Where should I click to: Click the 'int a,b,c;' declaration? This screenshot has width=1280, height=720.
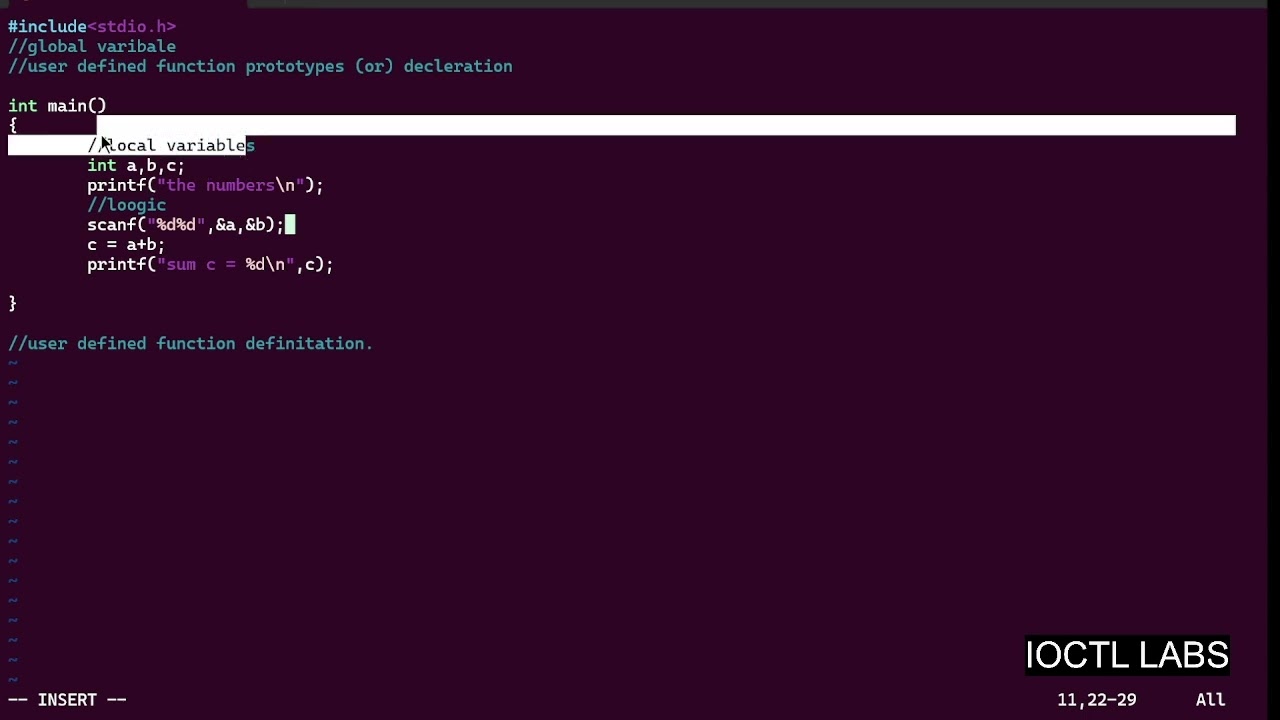click(136, 165)
